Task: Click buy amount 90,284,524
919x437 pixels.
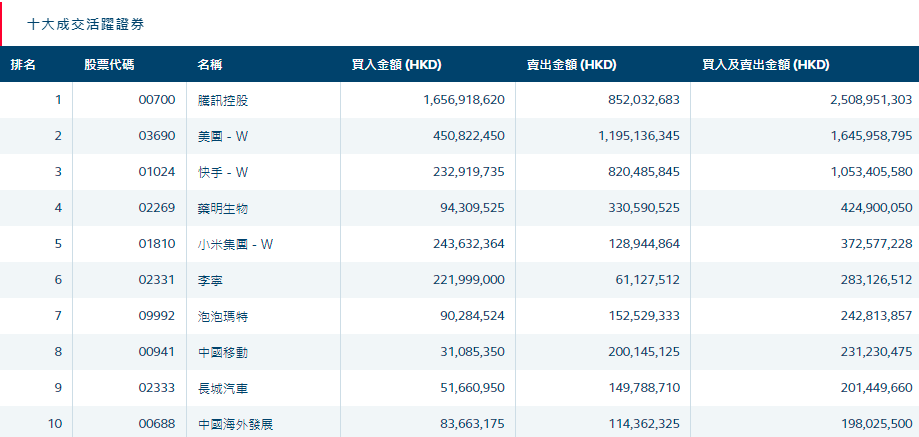Action: click(472, 316)
